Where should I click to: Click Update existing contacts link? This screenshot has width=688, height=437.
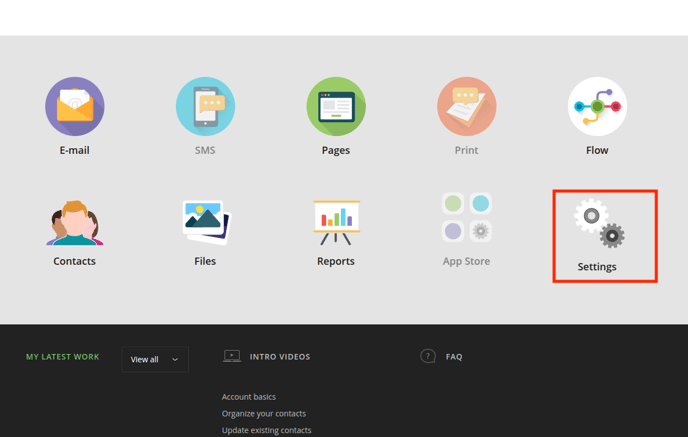tap(266, 430)
